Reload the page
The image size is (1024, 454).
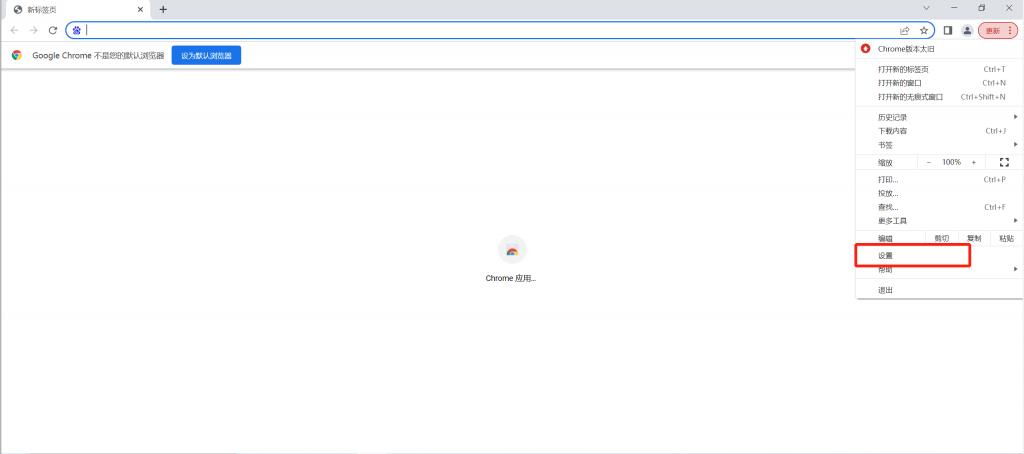(x=54, y=31)
